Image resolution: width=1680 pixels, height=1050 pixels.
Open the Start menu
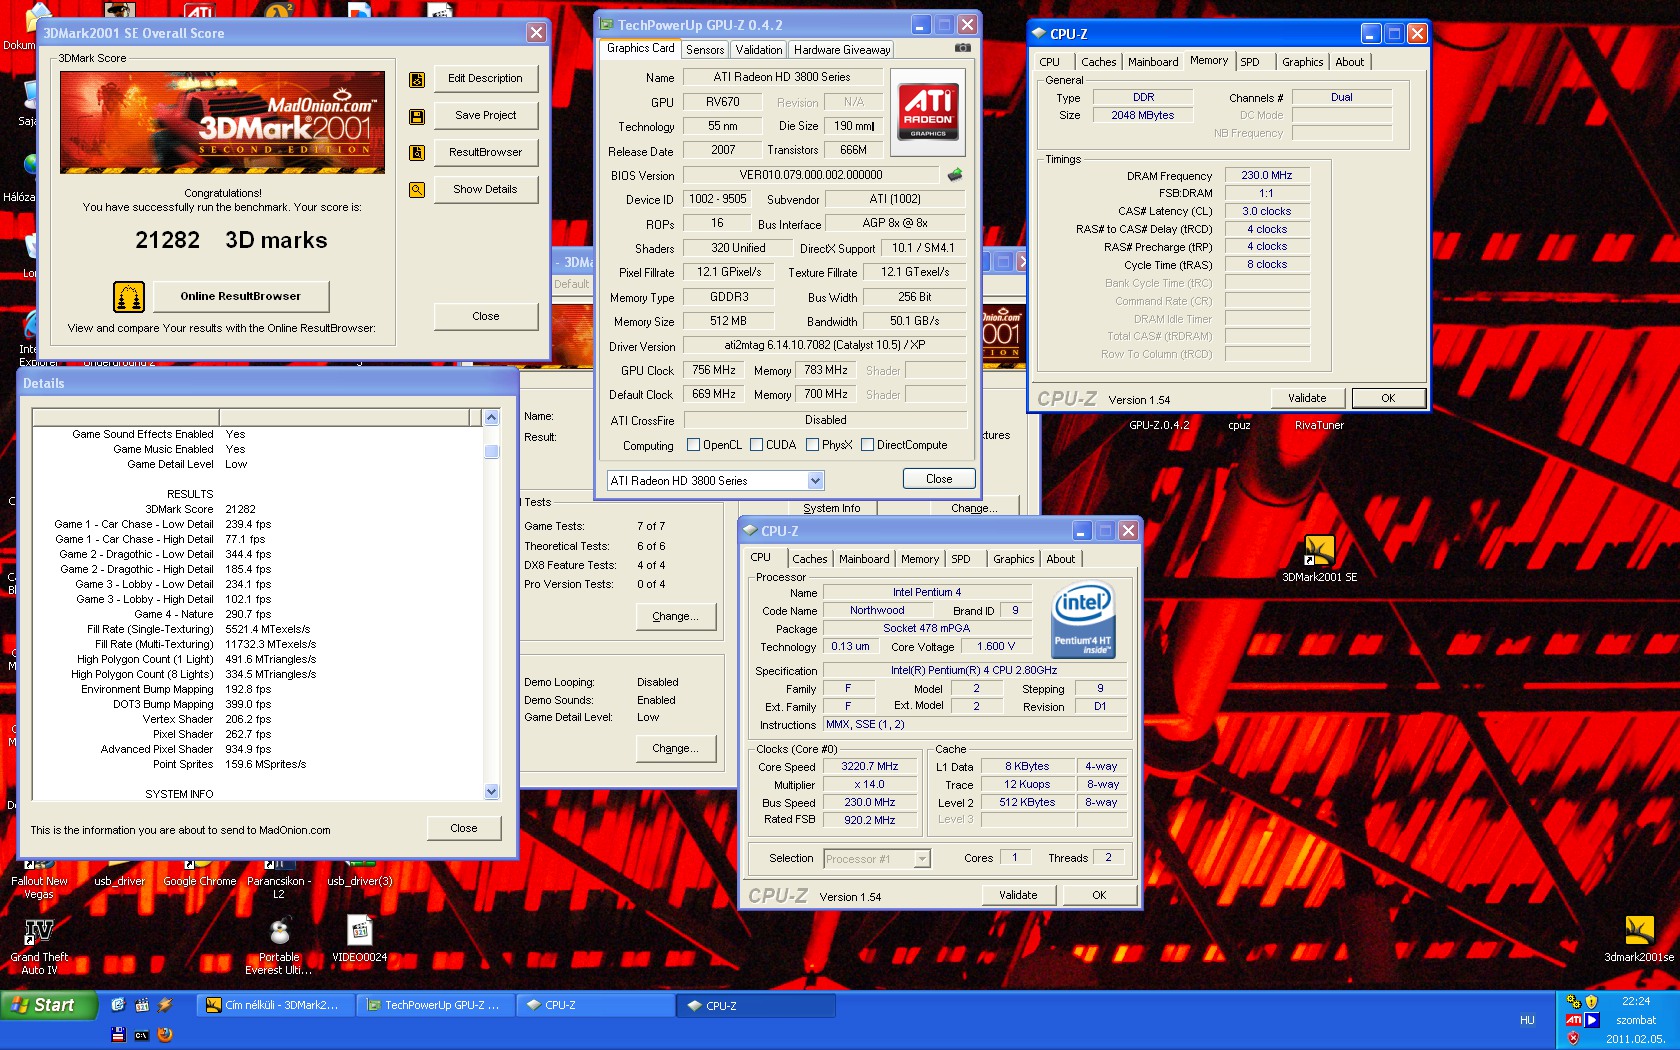pos(49,1005)
